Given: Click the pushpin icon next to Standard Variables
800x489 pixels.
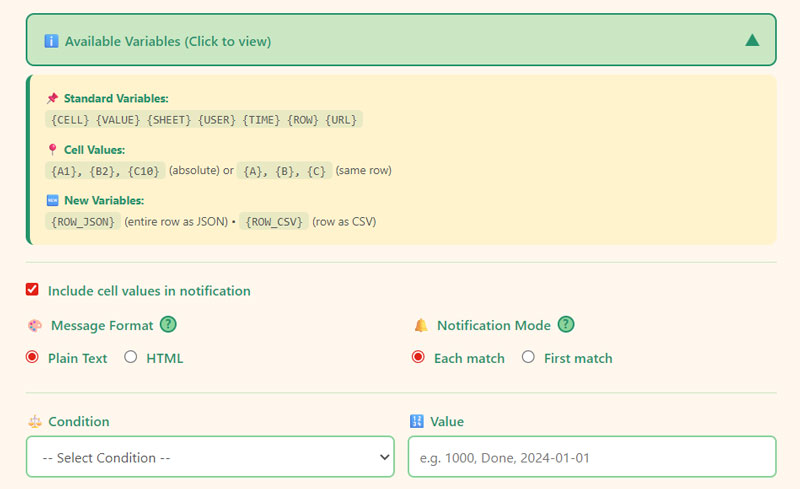Looking at the screenshot, I should coord(52,98).
